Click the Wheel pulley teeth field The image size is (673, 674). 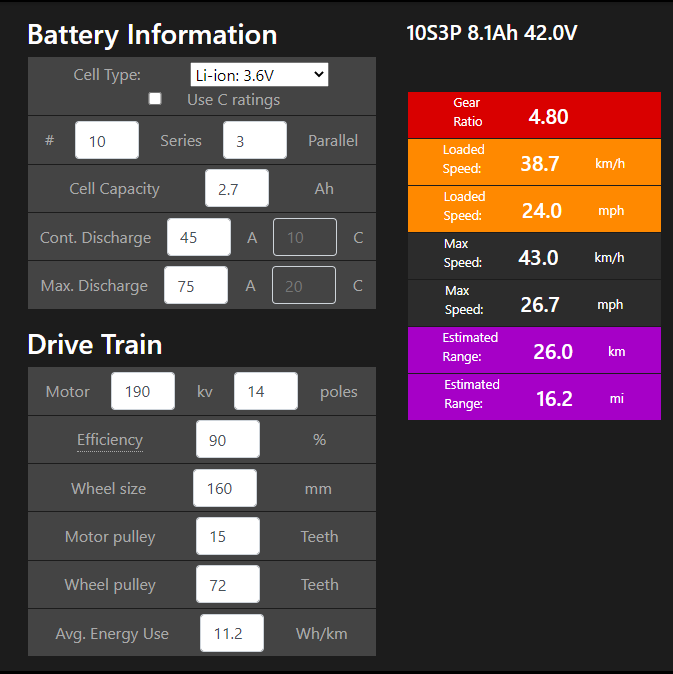coord(228,585)
